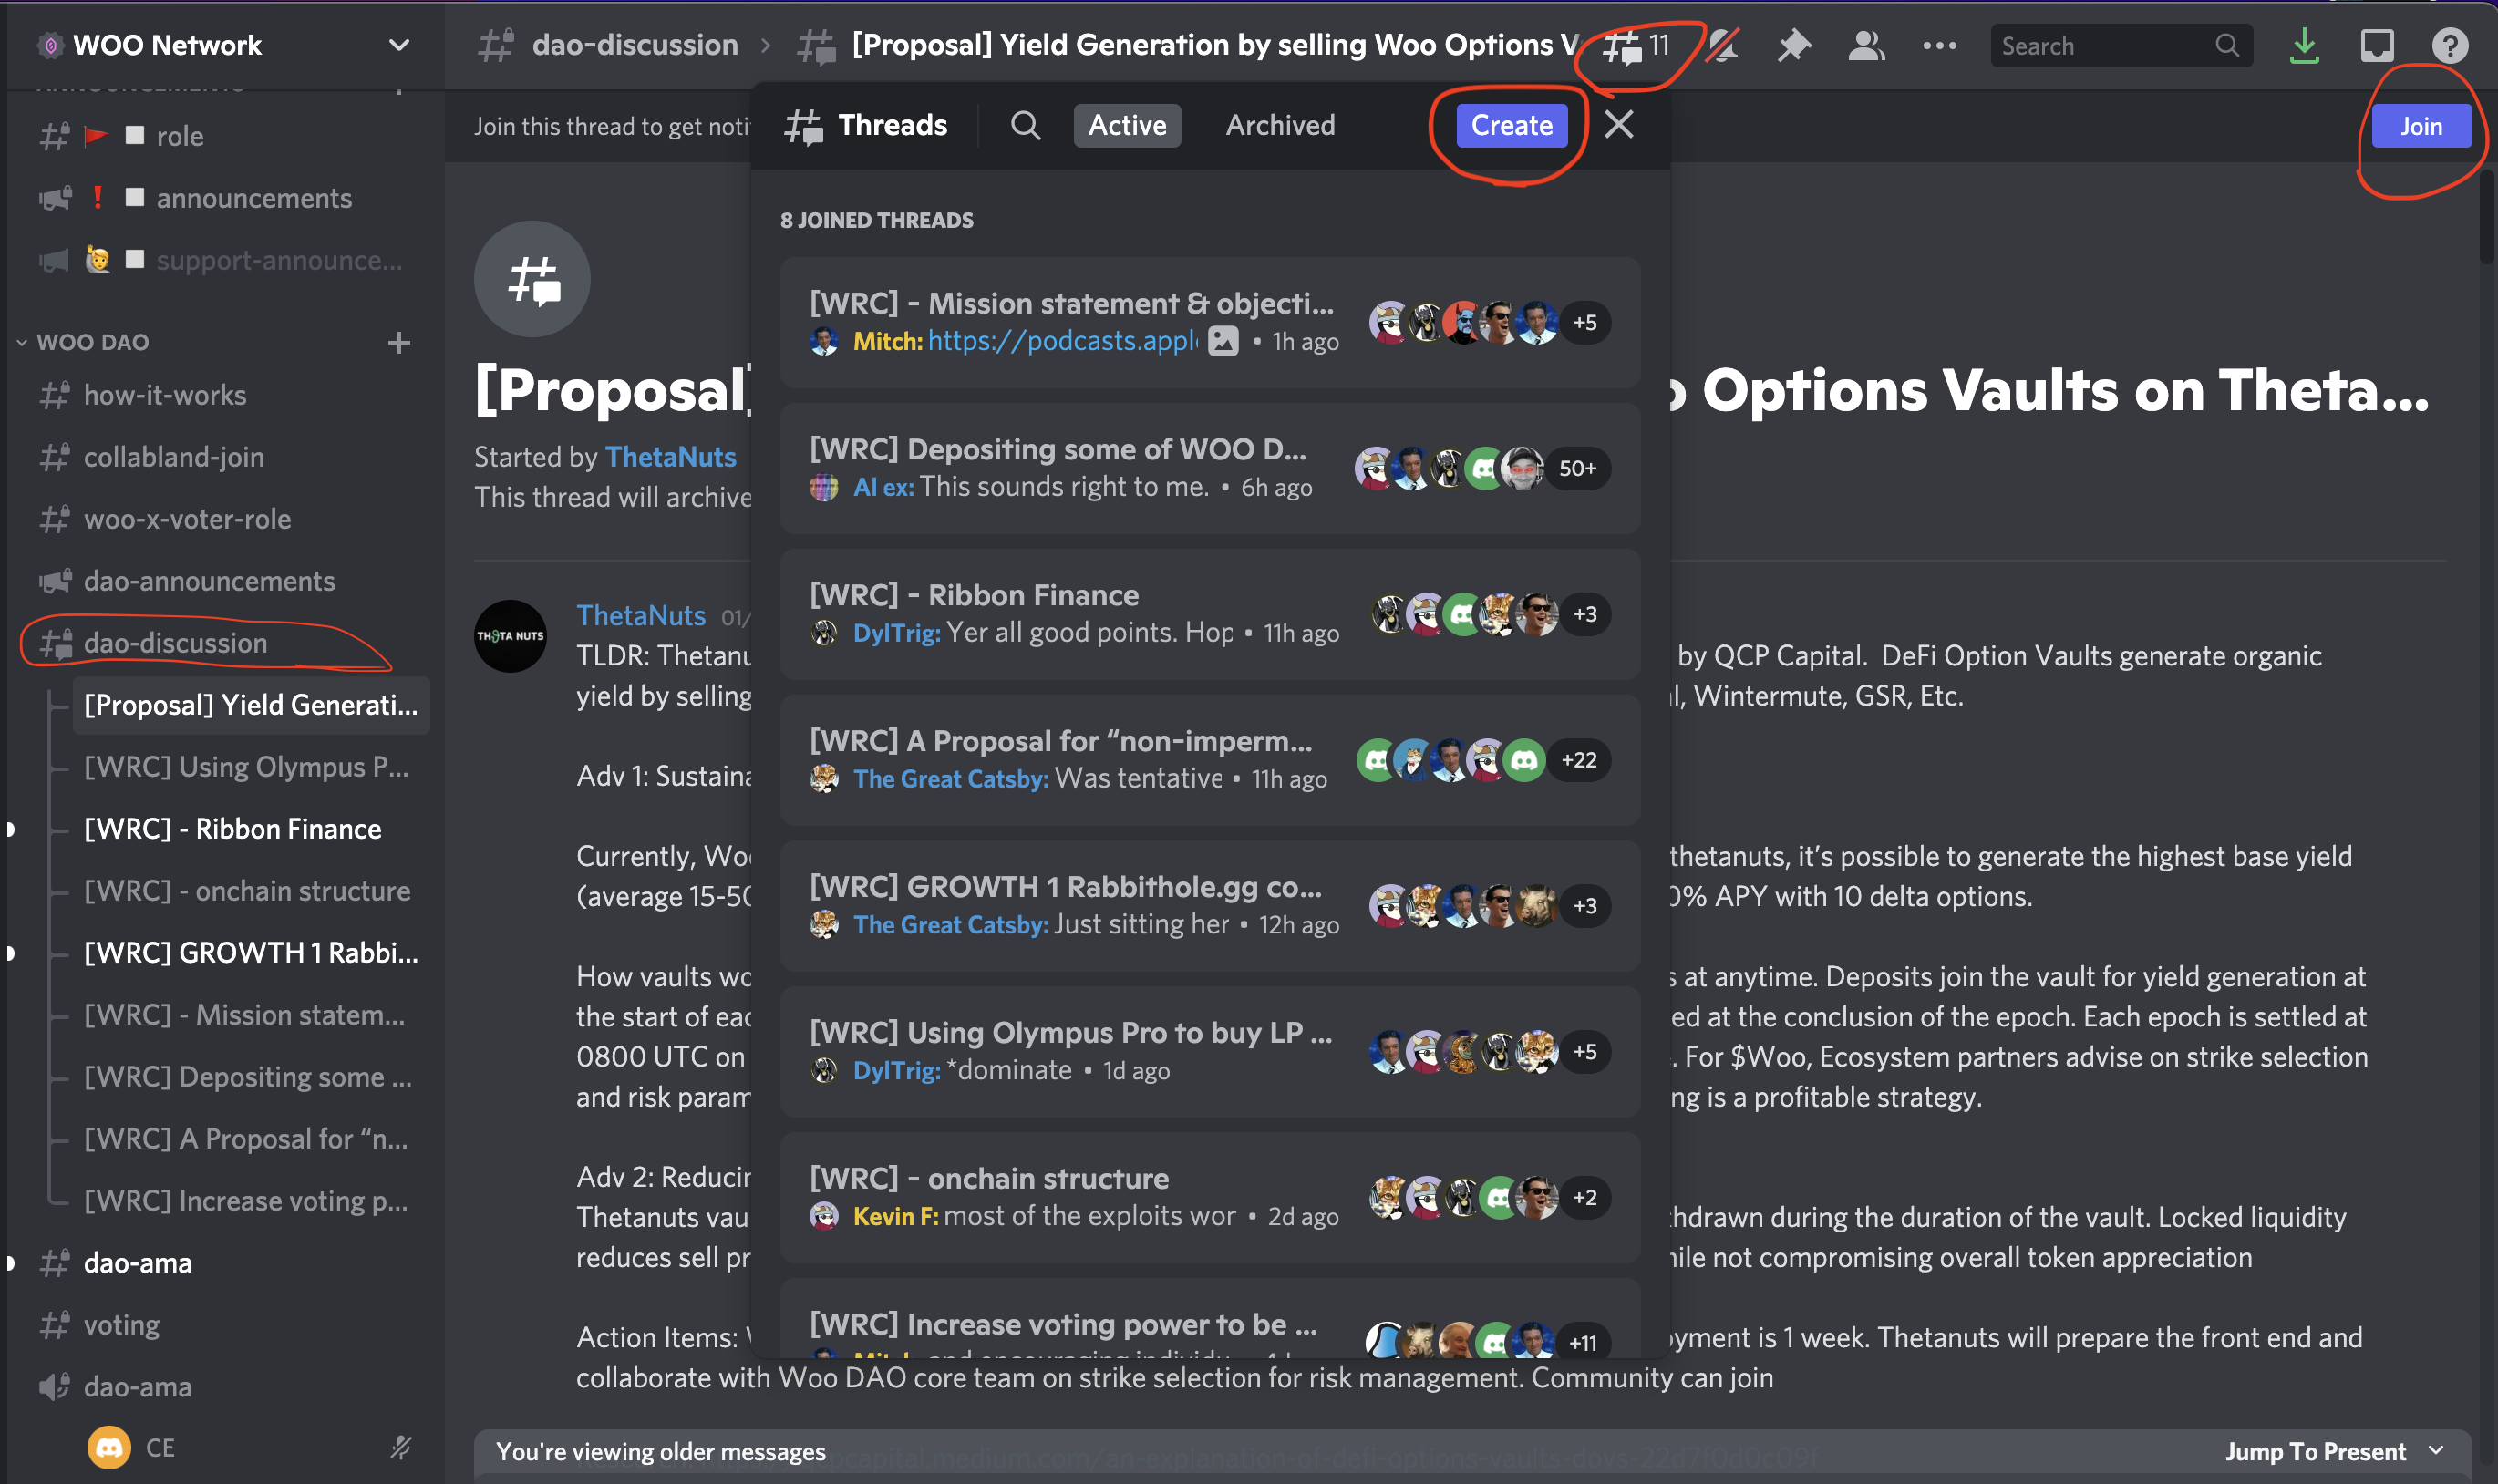Click +5 participants on Mission statement thread

tap(1585, 323)
